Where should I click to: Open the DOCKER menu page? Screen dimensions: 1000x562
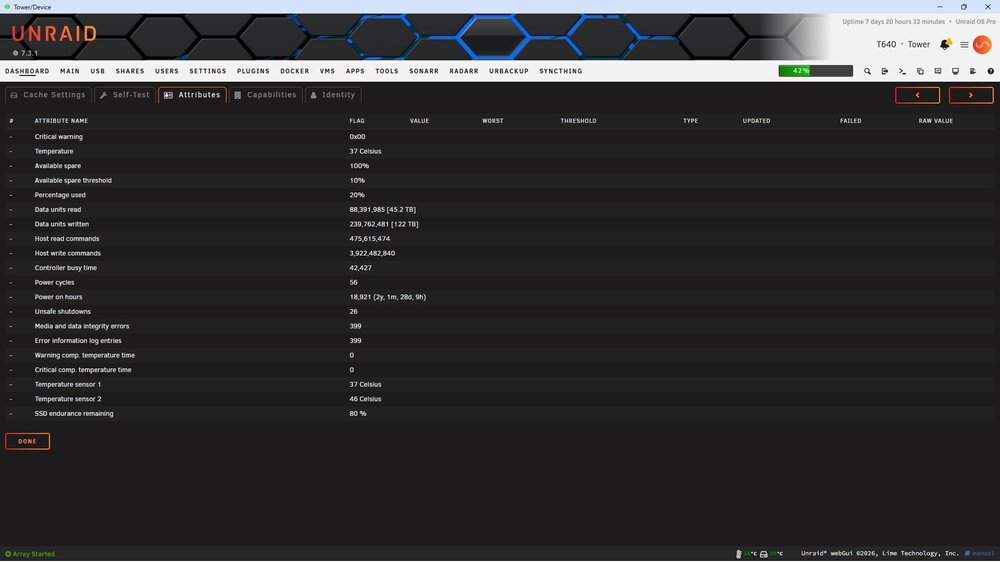coord(295,71)
